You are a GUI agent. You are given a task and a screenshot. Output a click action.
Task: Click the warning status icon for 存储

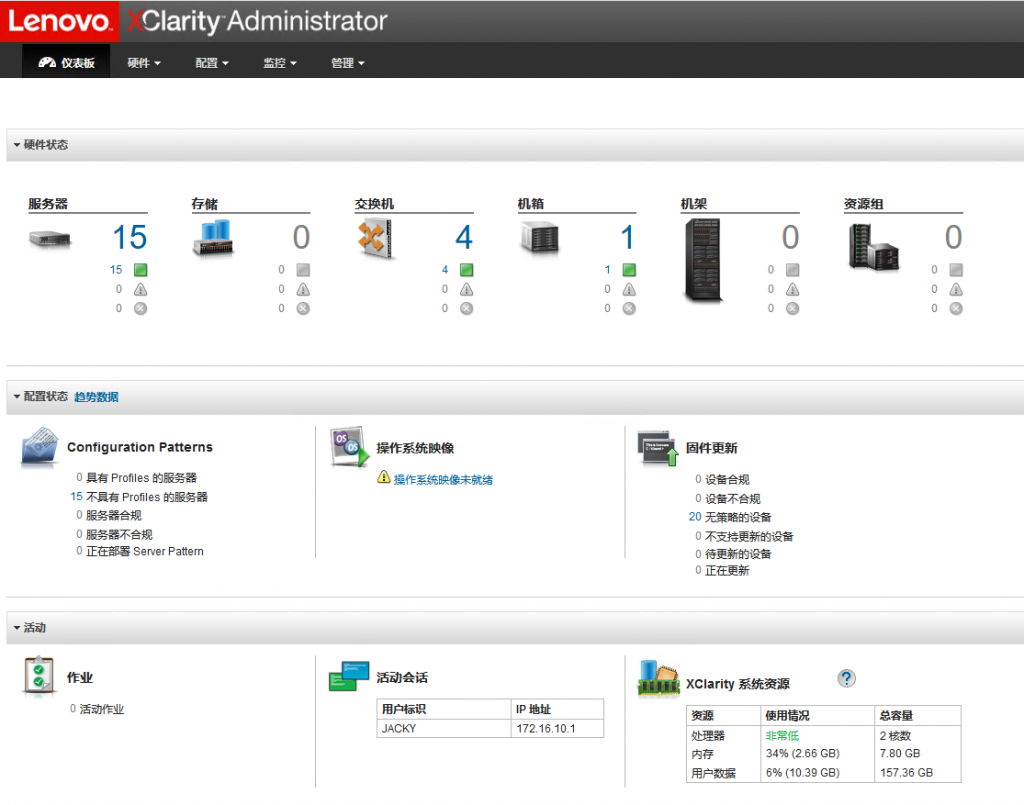tap(303, 289)
